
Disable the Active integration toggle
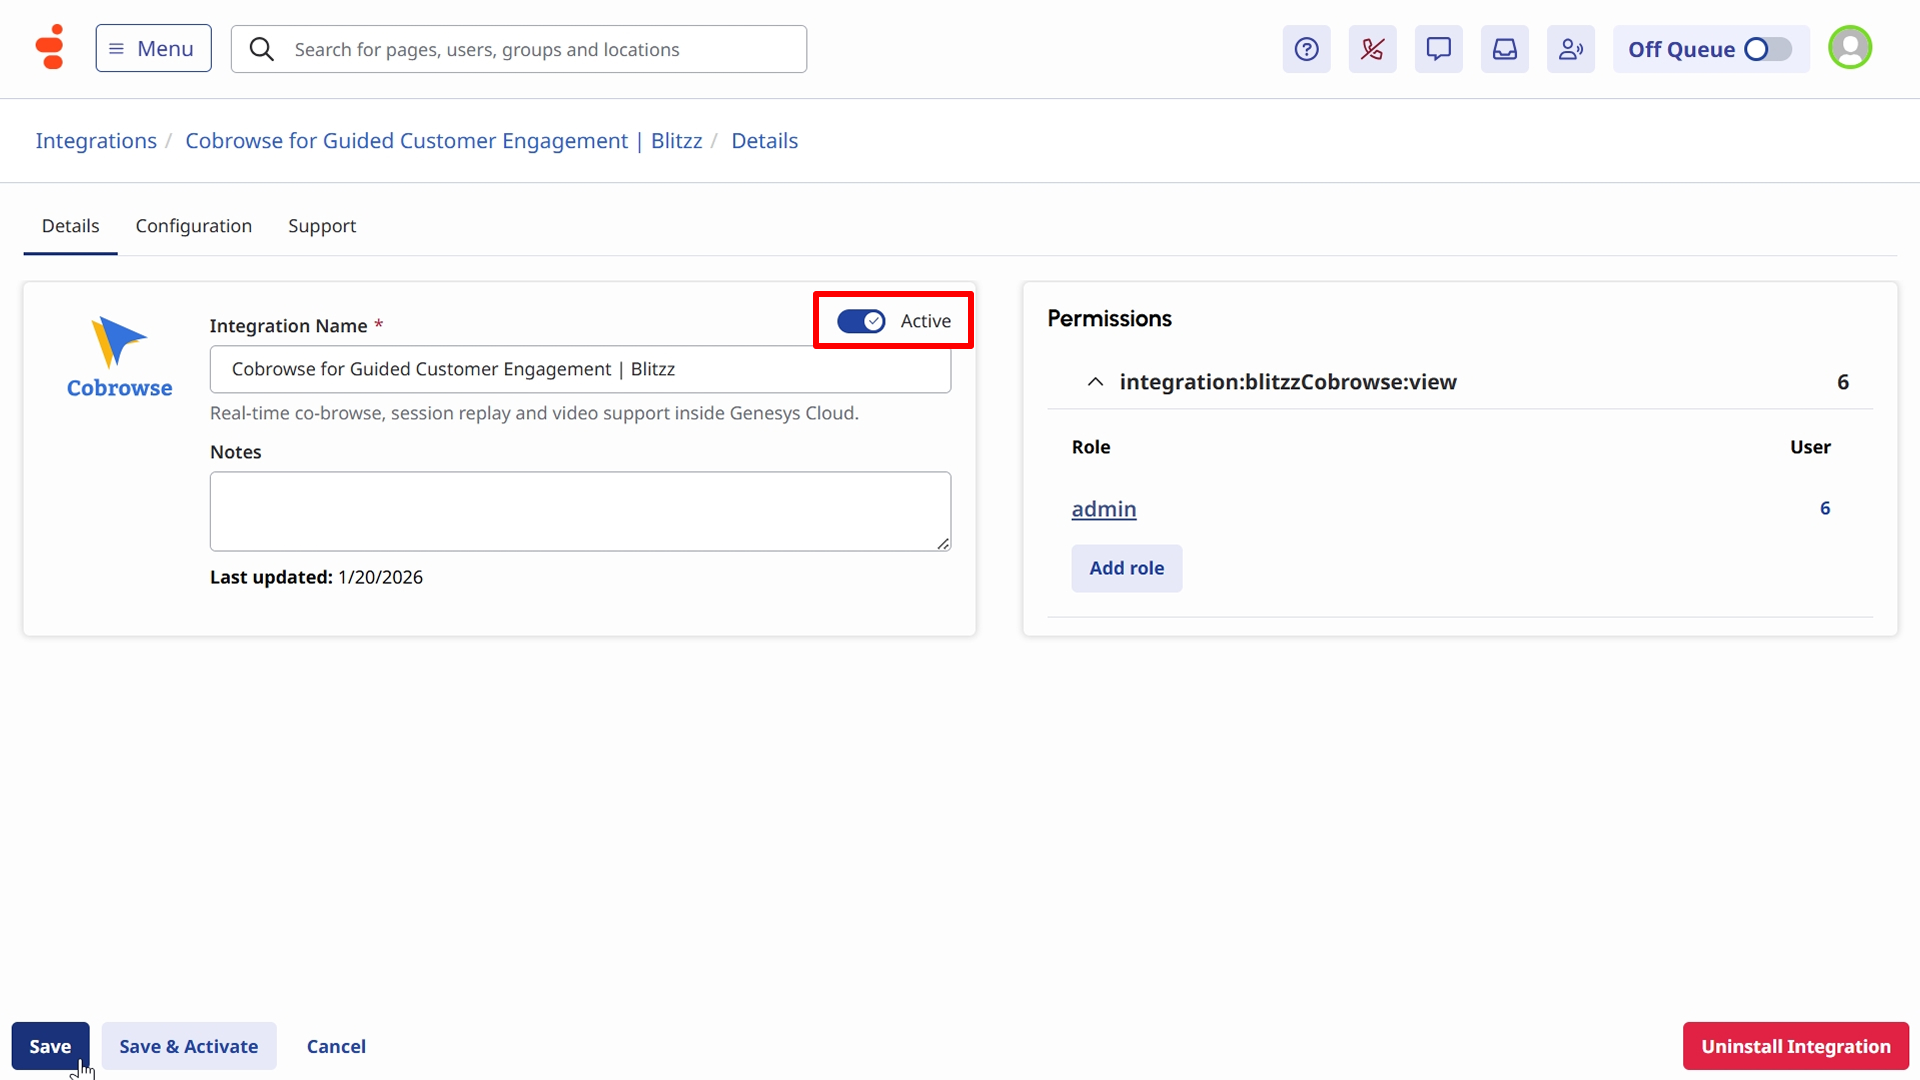click(861, 321)
